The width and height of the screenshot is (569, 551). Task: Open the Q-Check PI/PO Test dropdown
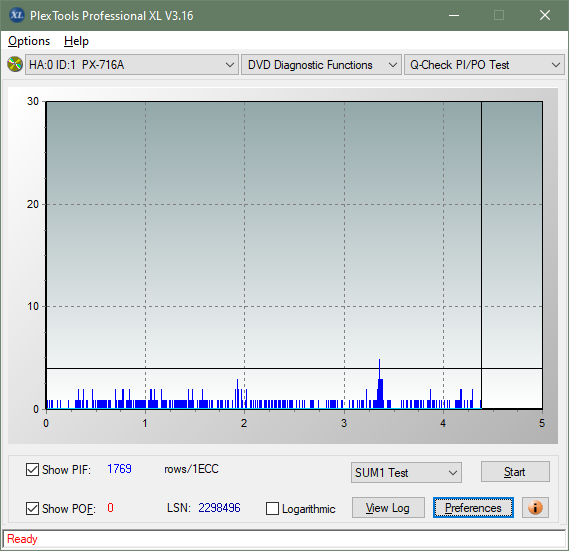click(x=484, y=65)
